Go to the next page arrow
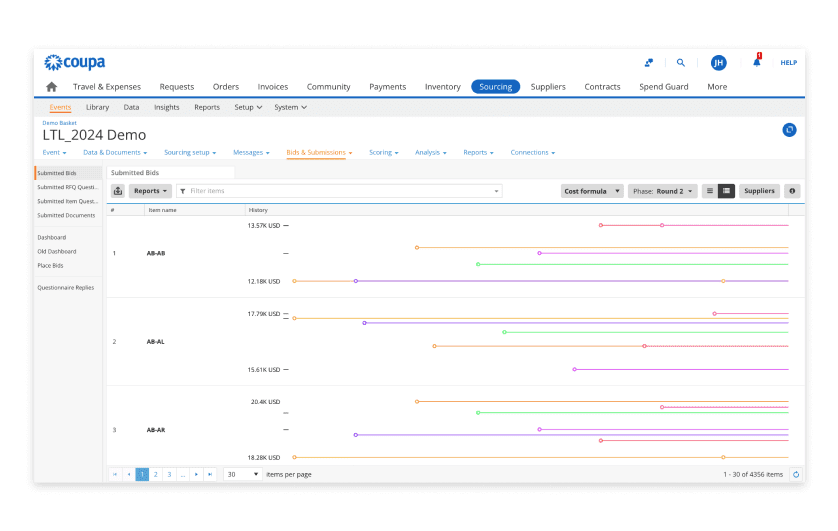 197,474
